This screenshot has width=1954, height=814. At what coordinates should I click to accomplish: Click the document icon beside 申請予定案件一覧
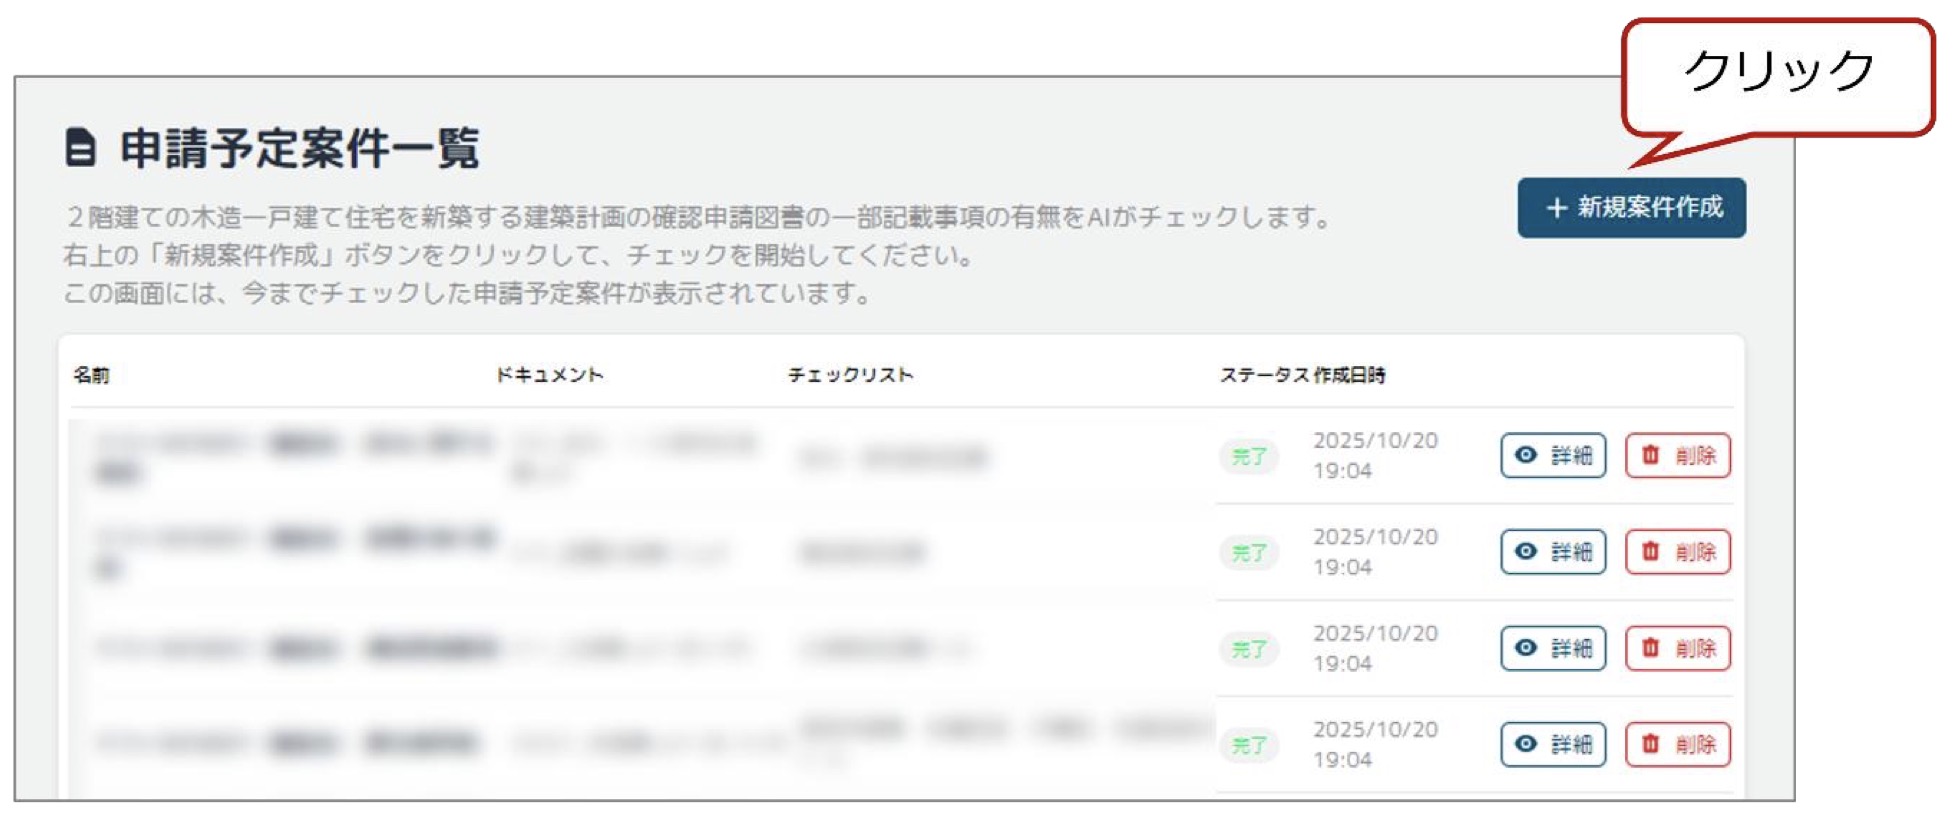coord(81,148)
